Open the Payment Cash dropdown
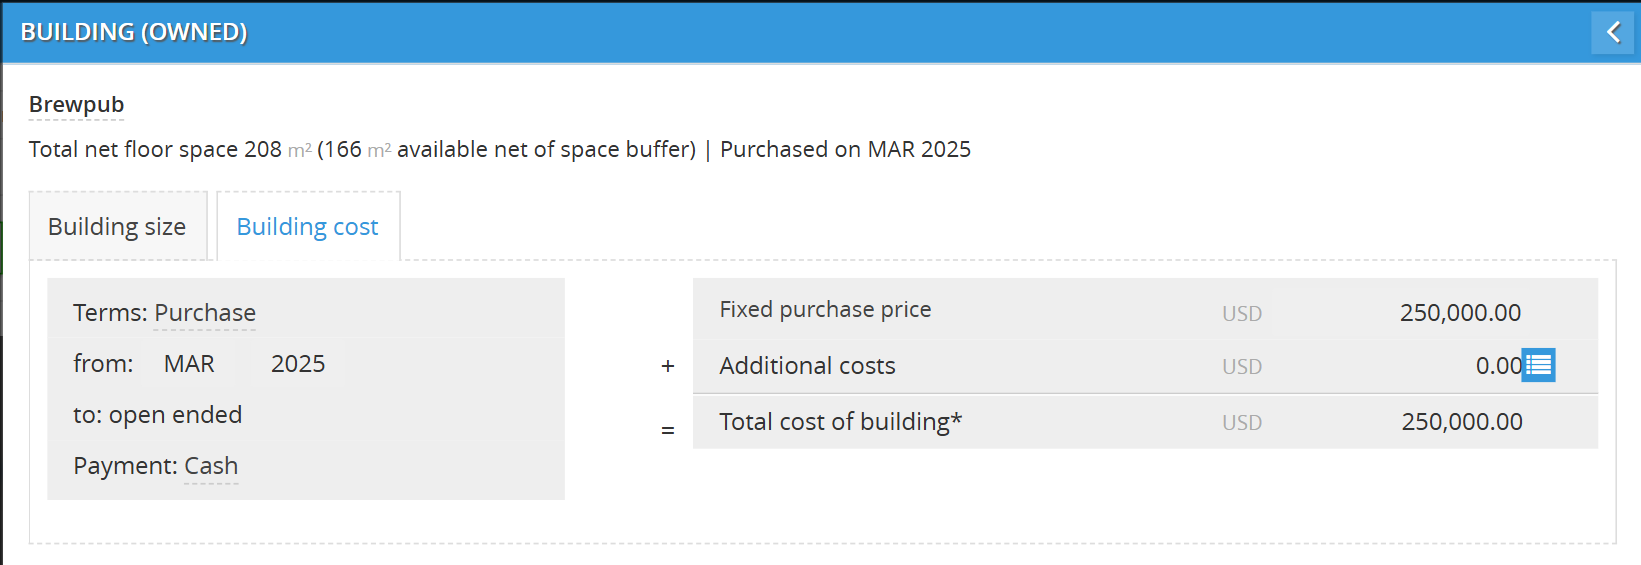 click(x=211, y=466)
